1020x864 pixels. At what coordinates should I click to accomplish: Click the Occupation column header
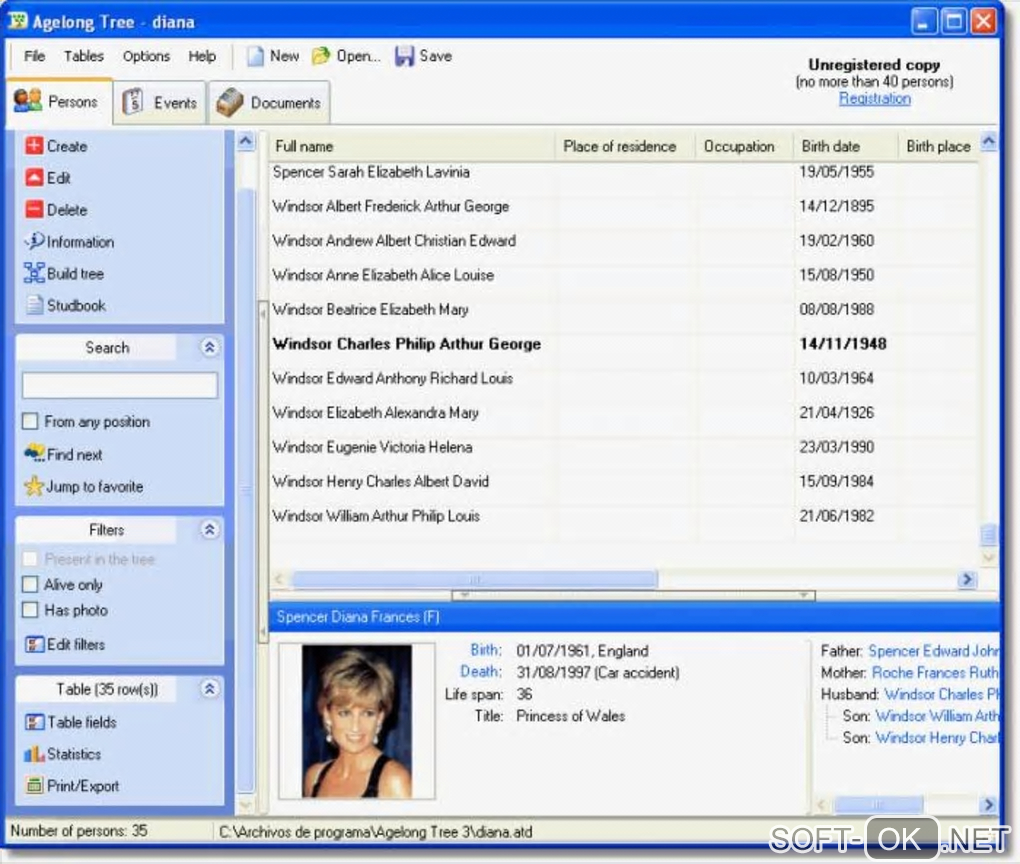[x=744, y=146]
